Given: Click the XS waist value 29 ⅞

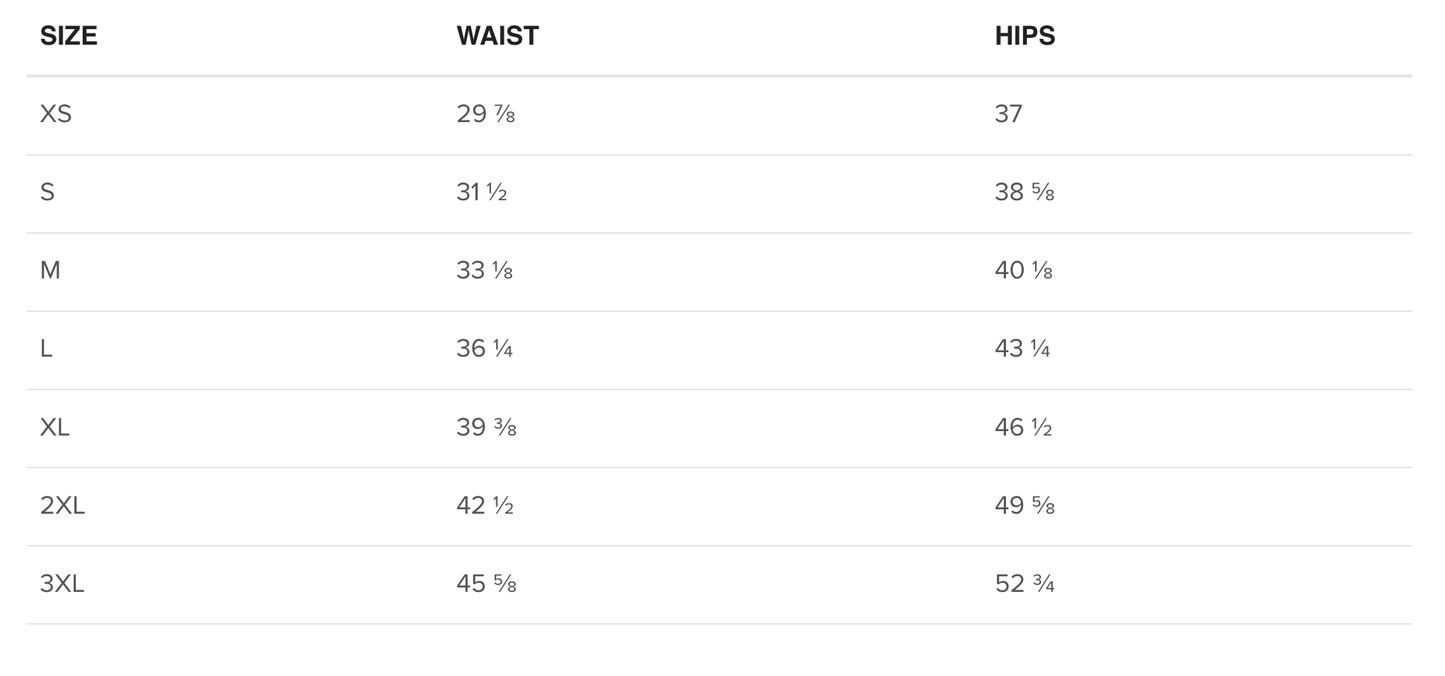Looking at the screenshot, I should tap(485, 114).
